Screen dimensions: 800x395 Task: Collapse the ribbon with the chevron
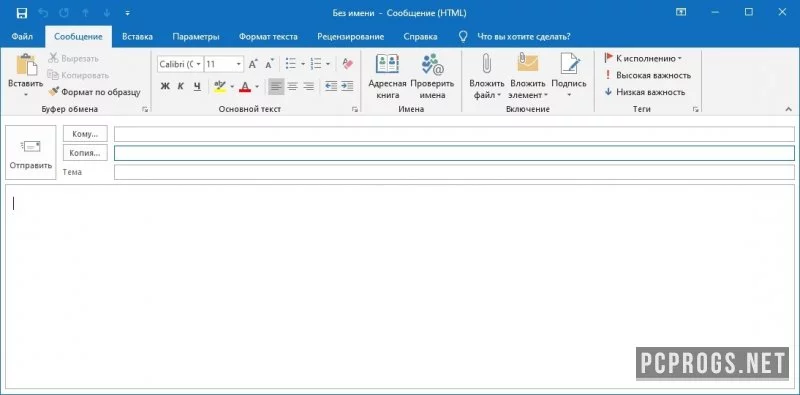(x=789, y=109)
